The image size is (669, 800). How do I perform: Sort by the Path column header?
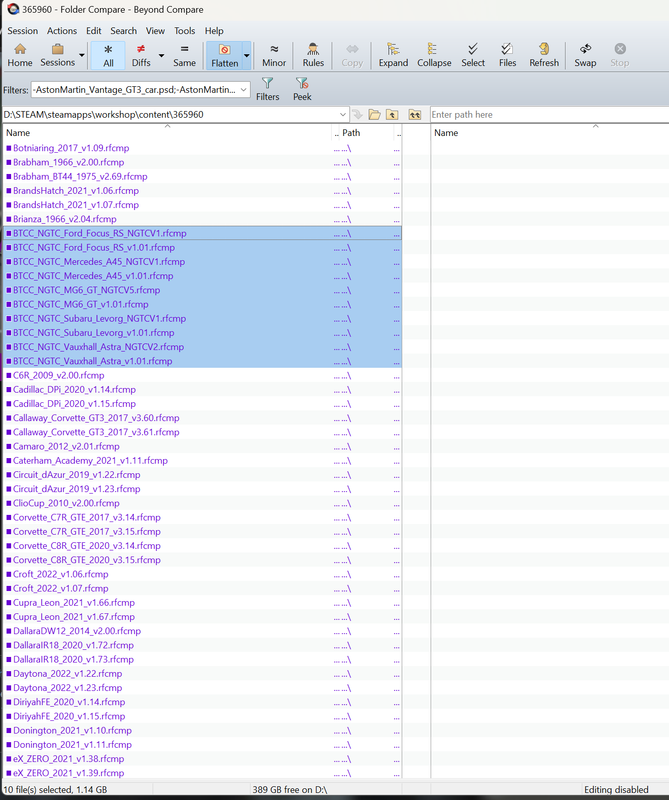[365, 133]
